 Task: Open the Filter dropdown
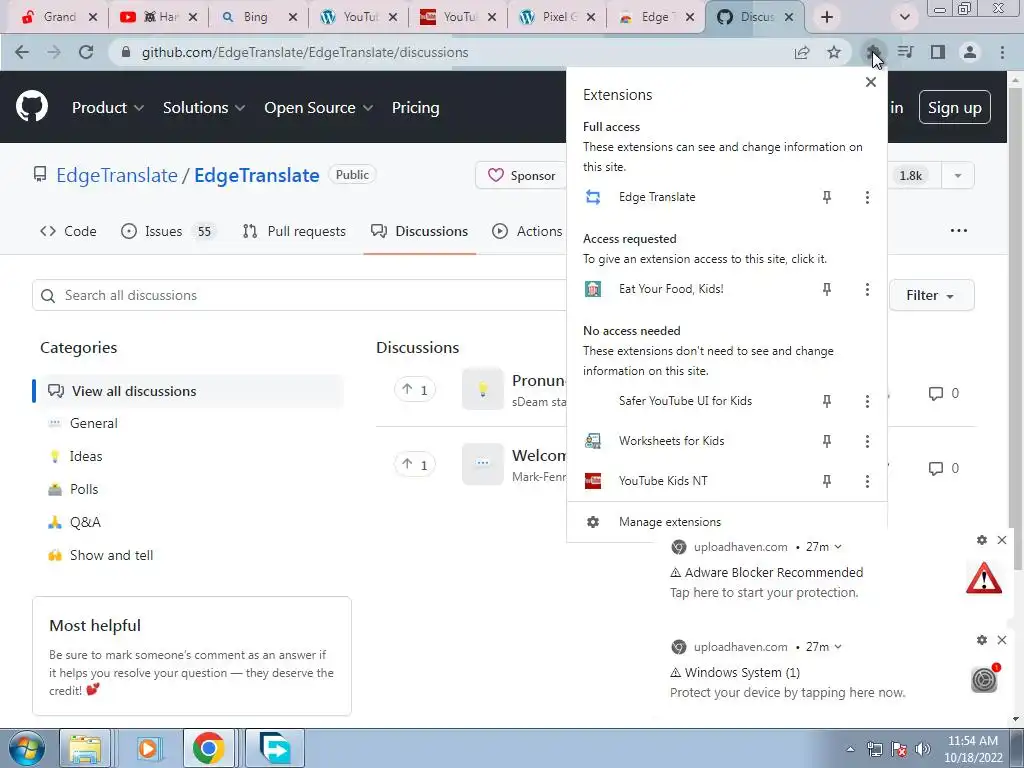931,295
